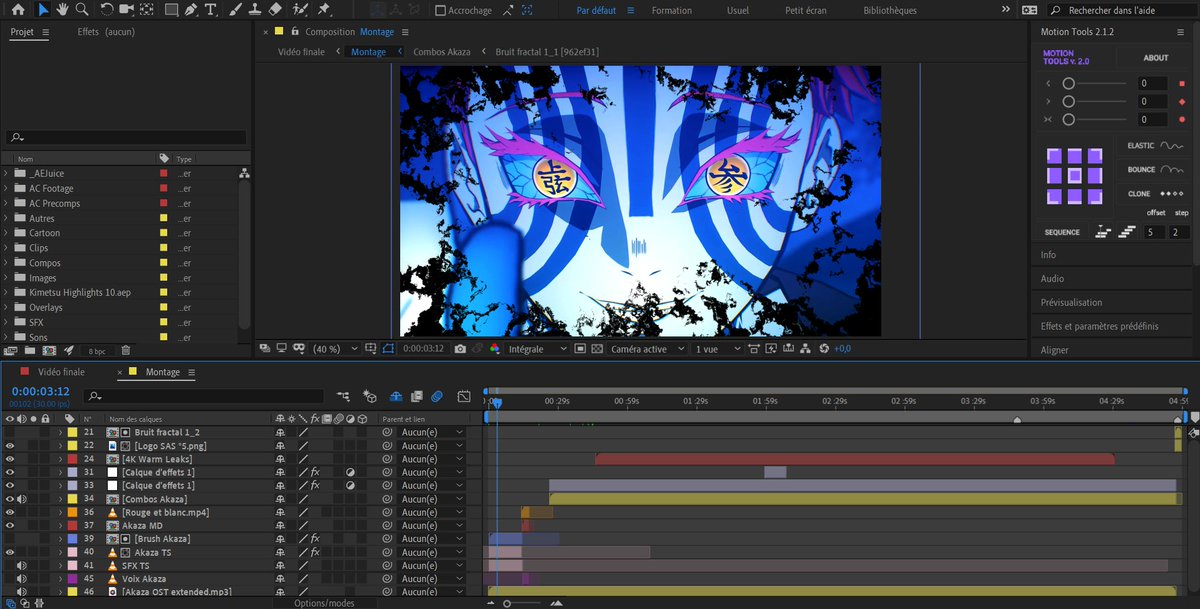Show channel and color management settings
1200x609 pixels.
pyautogui.click(x=494, y=349)
